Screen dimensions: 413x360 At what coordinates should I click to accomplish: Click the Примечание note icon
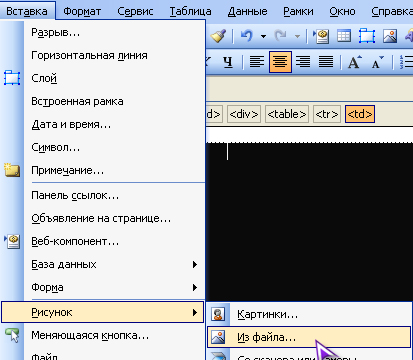coord(12,170)
